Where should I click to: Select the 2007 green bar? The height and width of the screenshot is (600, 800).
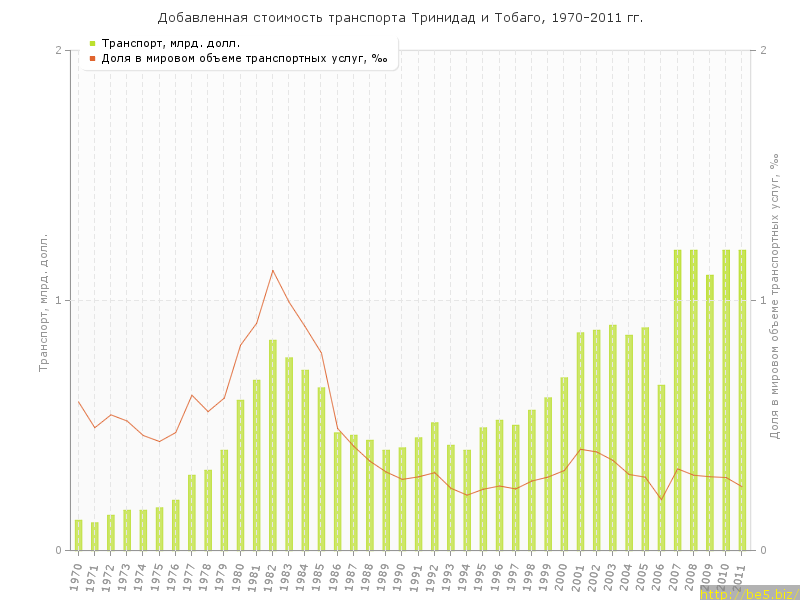[677, 400]
